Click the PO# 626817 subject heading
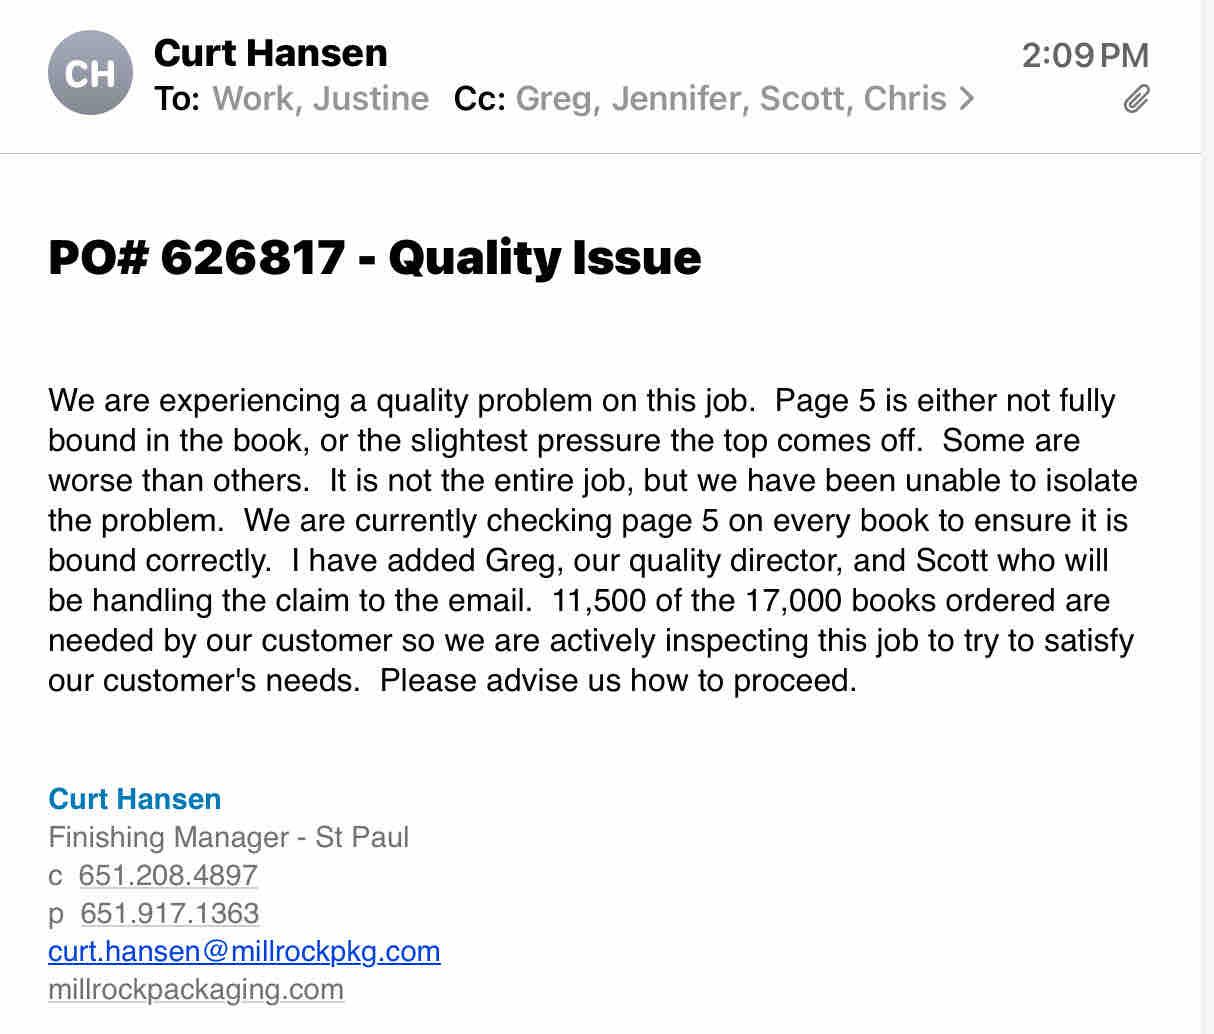1214x1034 pixels. pos(374,257)
